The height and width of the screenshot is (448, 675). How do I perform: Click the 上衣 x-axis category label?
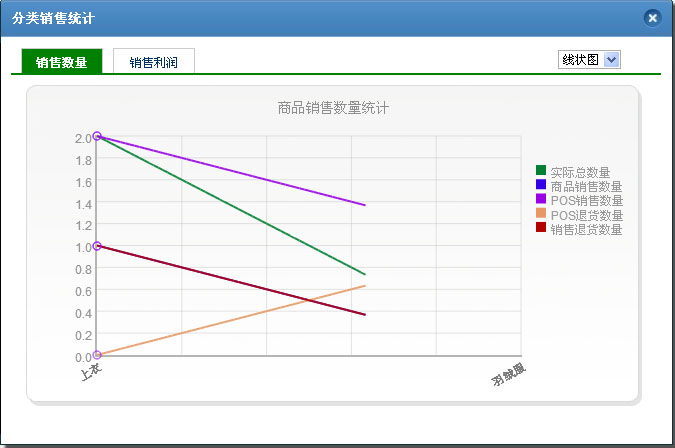coord(90,372)
